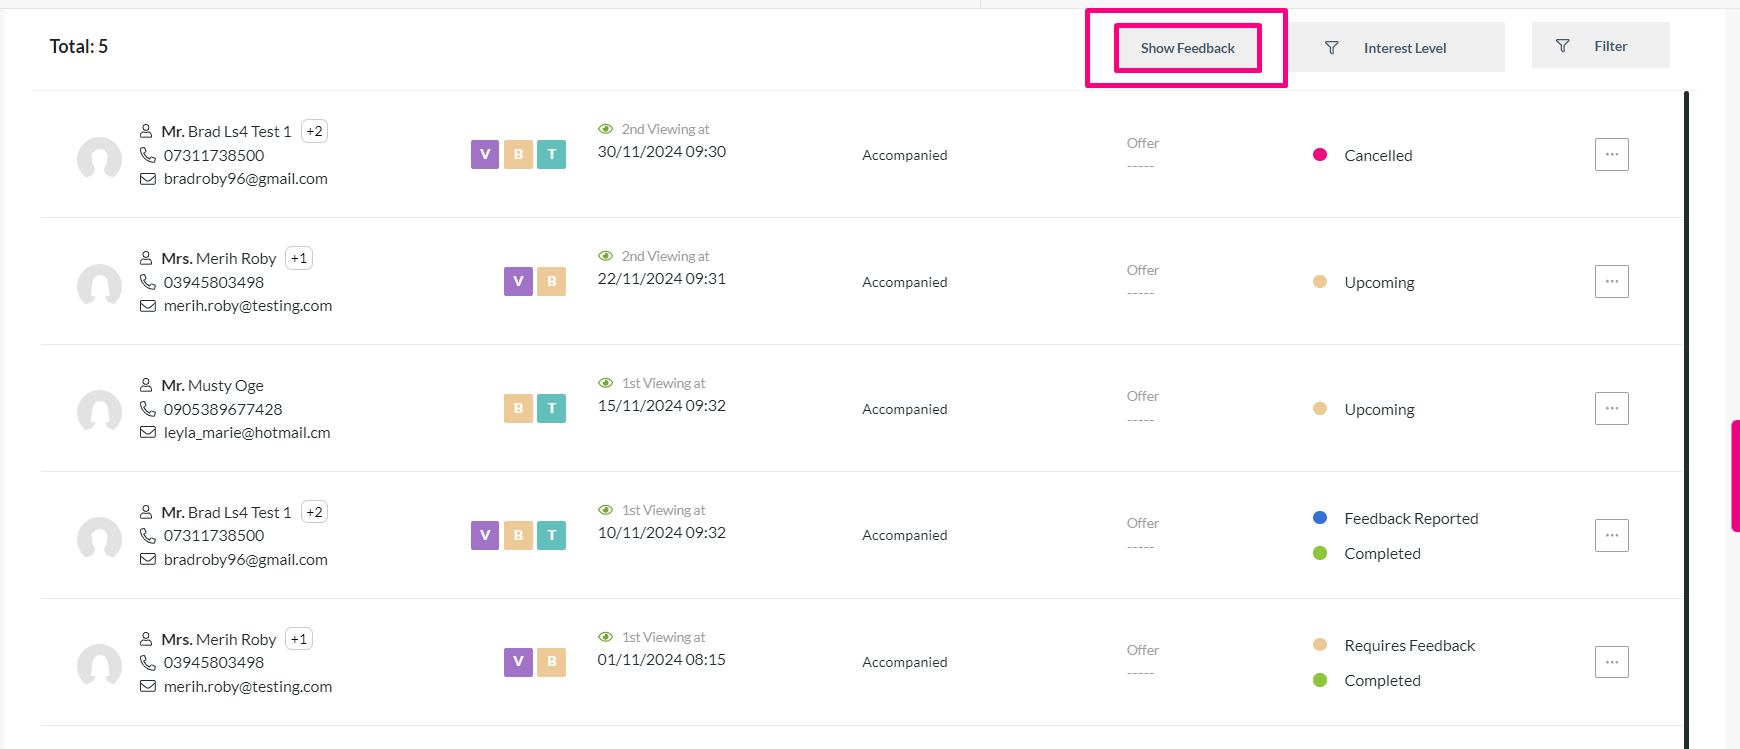Click the date 01/11/2024 08:15
This screenshot has width=1740, height=749.
(662, 660)
